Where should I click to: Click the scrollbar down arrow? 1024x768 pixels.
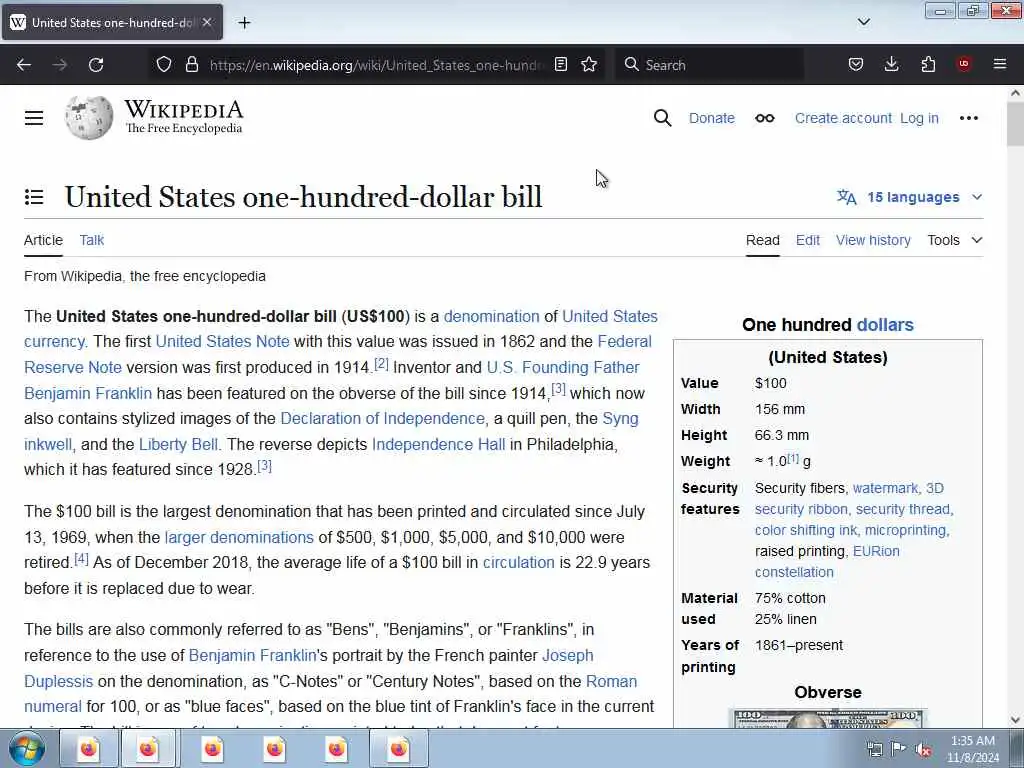(1015, 720)
